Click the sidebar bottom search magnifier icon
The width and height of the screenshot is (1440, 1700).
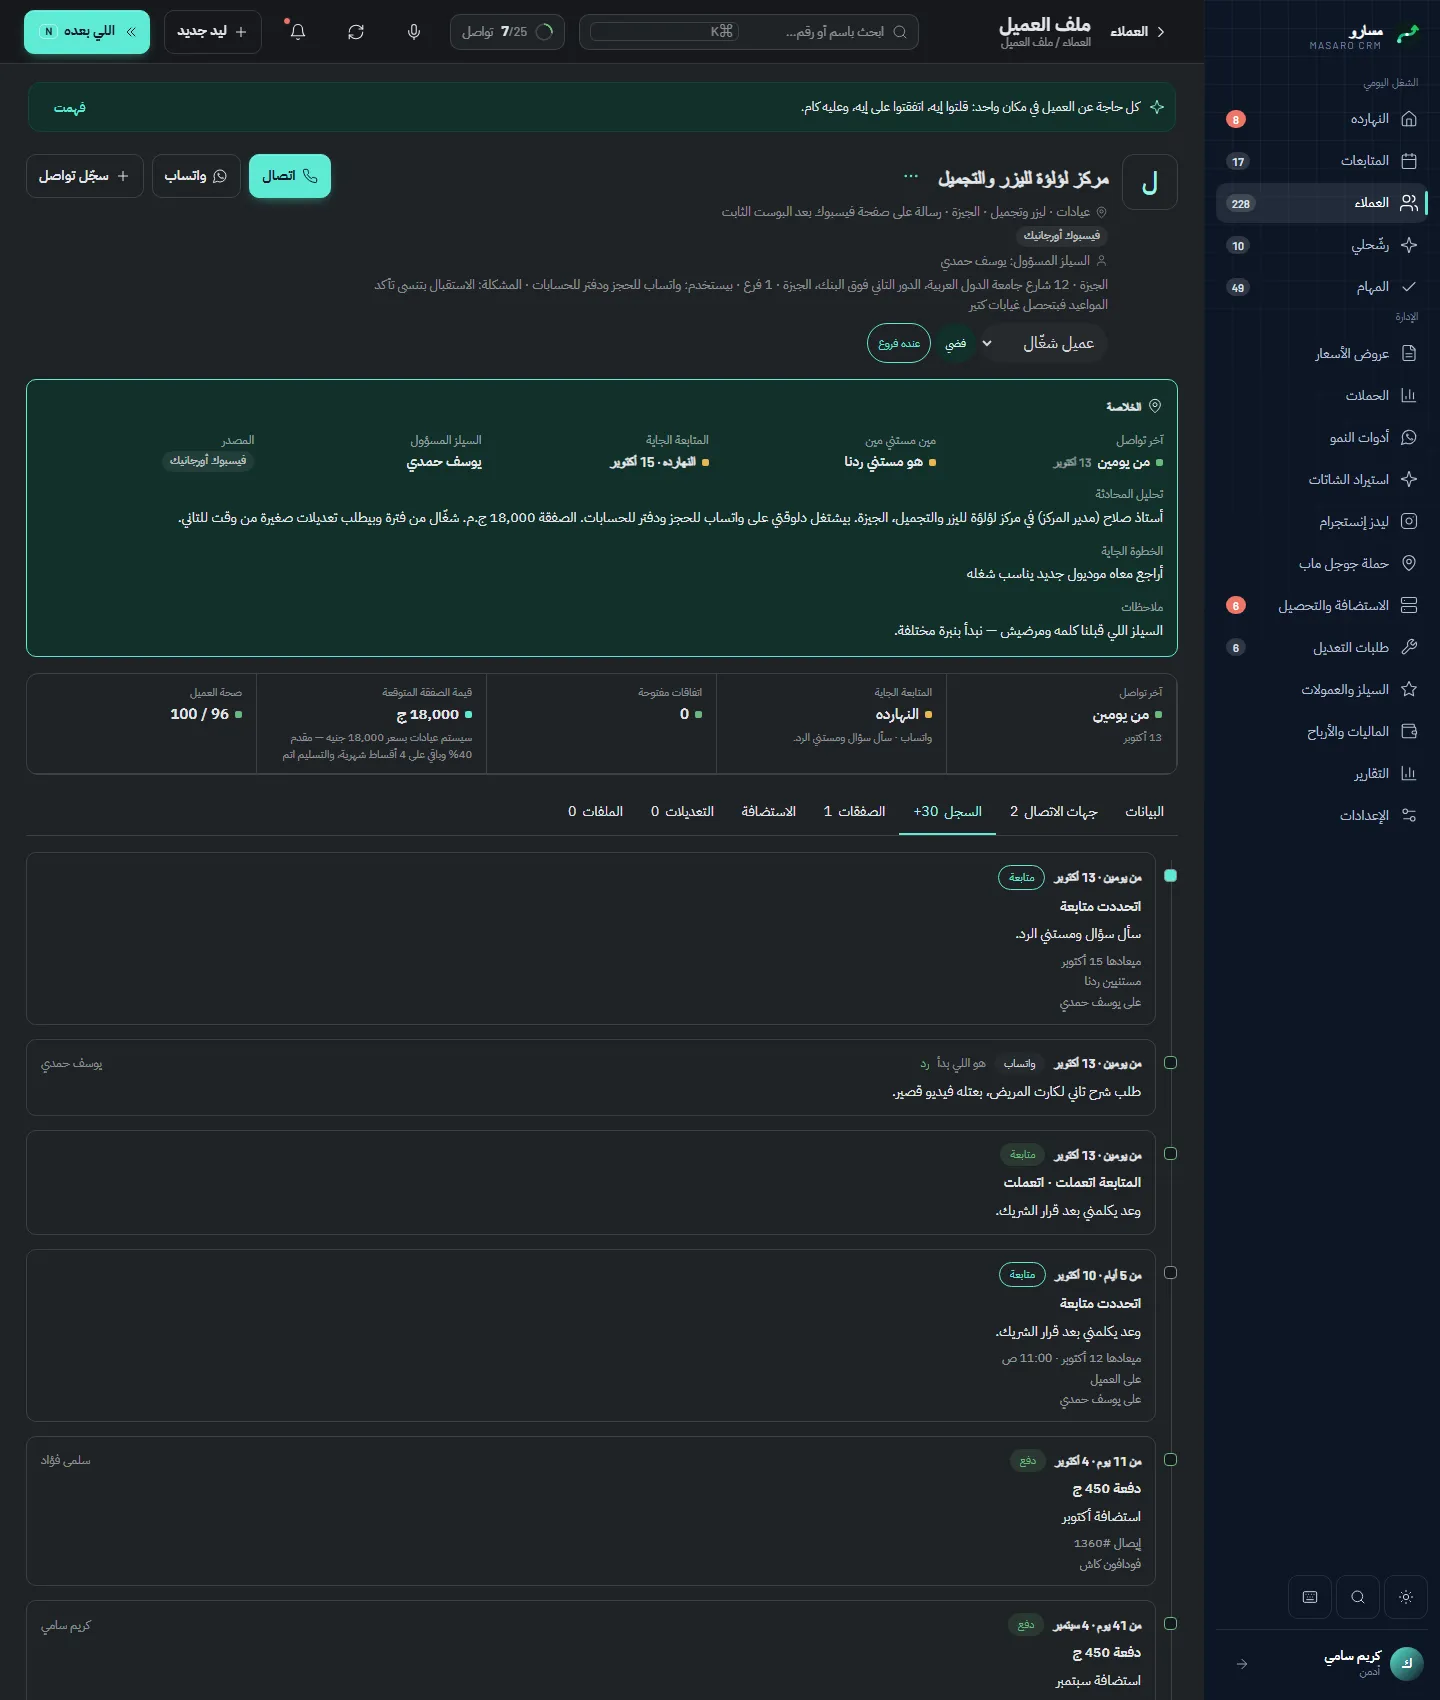pos(1358,1597)
